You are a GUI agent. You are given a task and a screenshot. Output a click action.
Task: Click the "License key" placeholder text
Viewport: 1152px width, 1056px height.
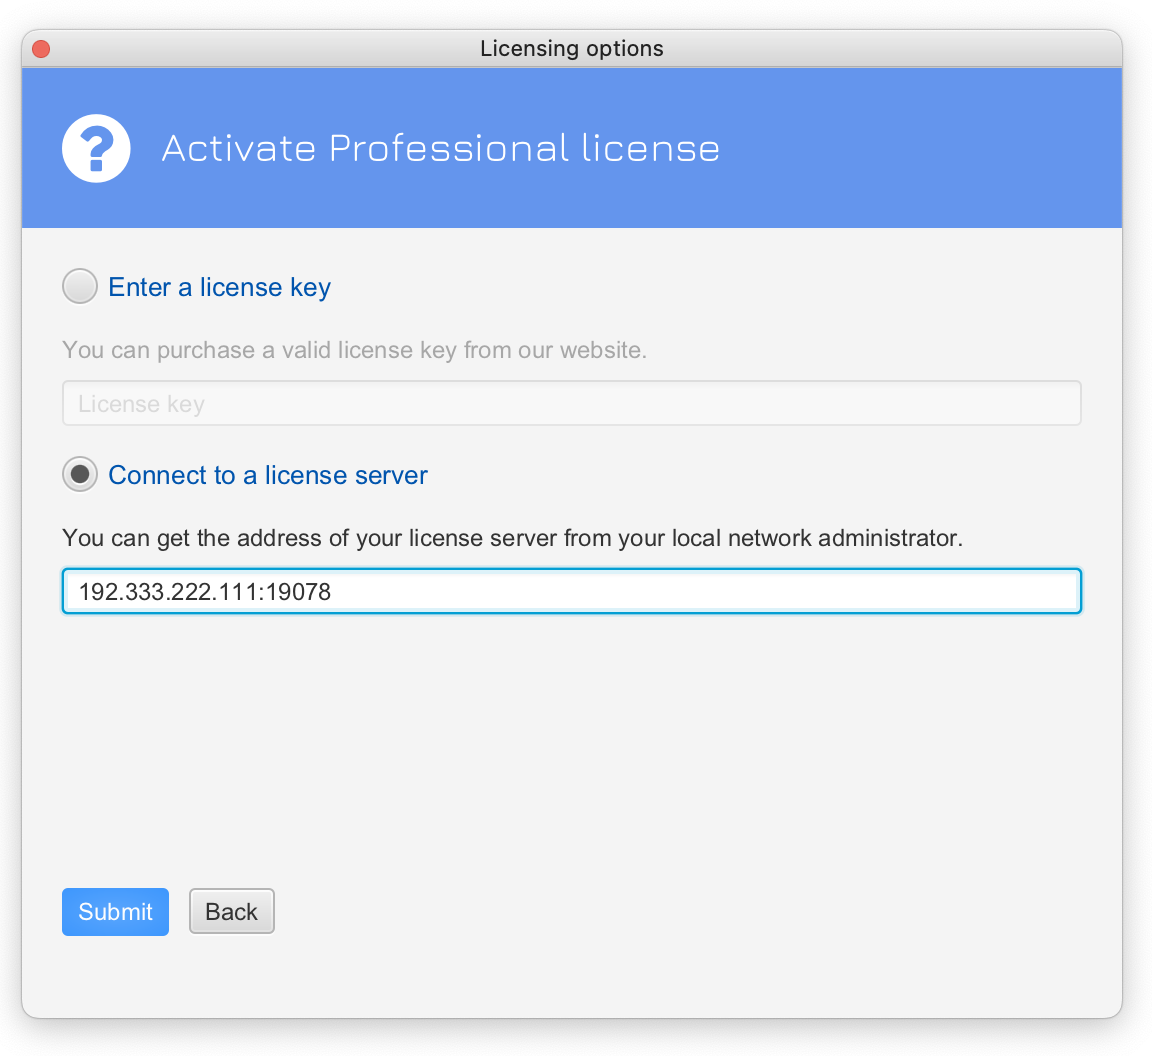141,404
